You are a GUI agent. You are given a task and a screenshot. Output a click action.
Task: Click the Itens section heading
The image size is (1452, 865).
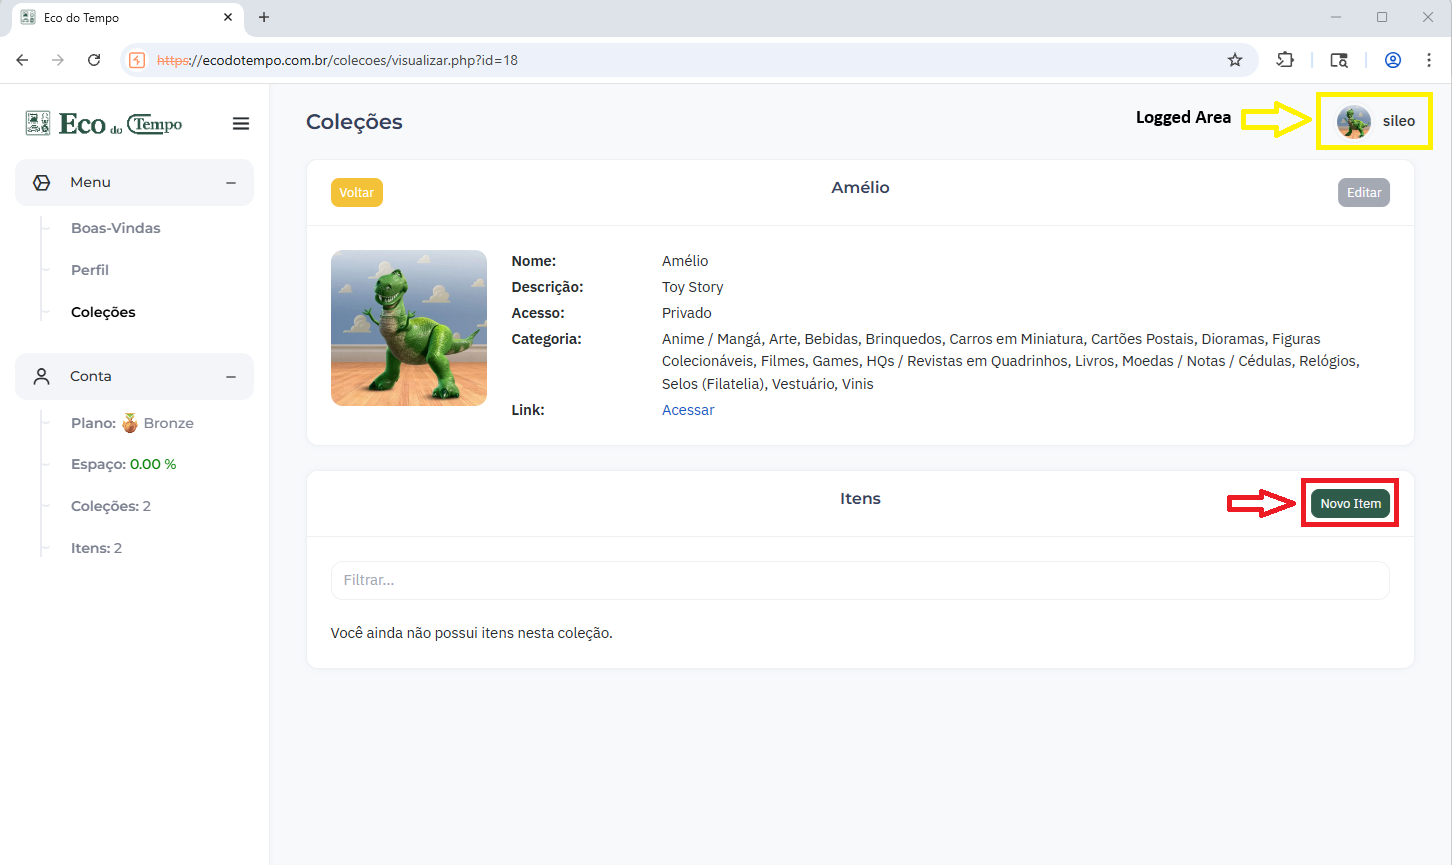click(x=860, y=498)
